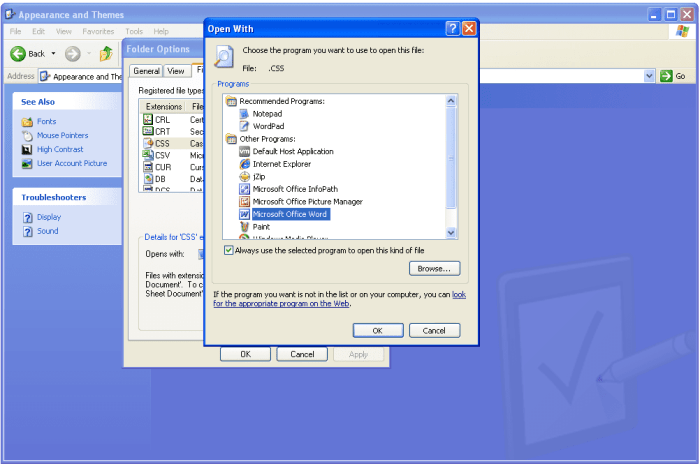The image size is (700, 466).
Task: Open Fonts in the See Also panel
Action: [46, 121]
